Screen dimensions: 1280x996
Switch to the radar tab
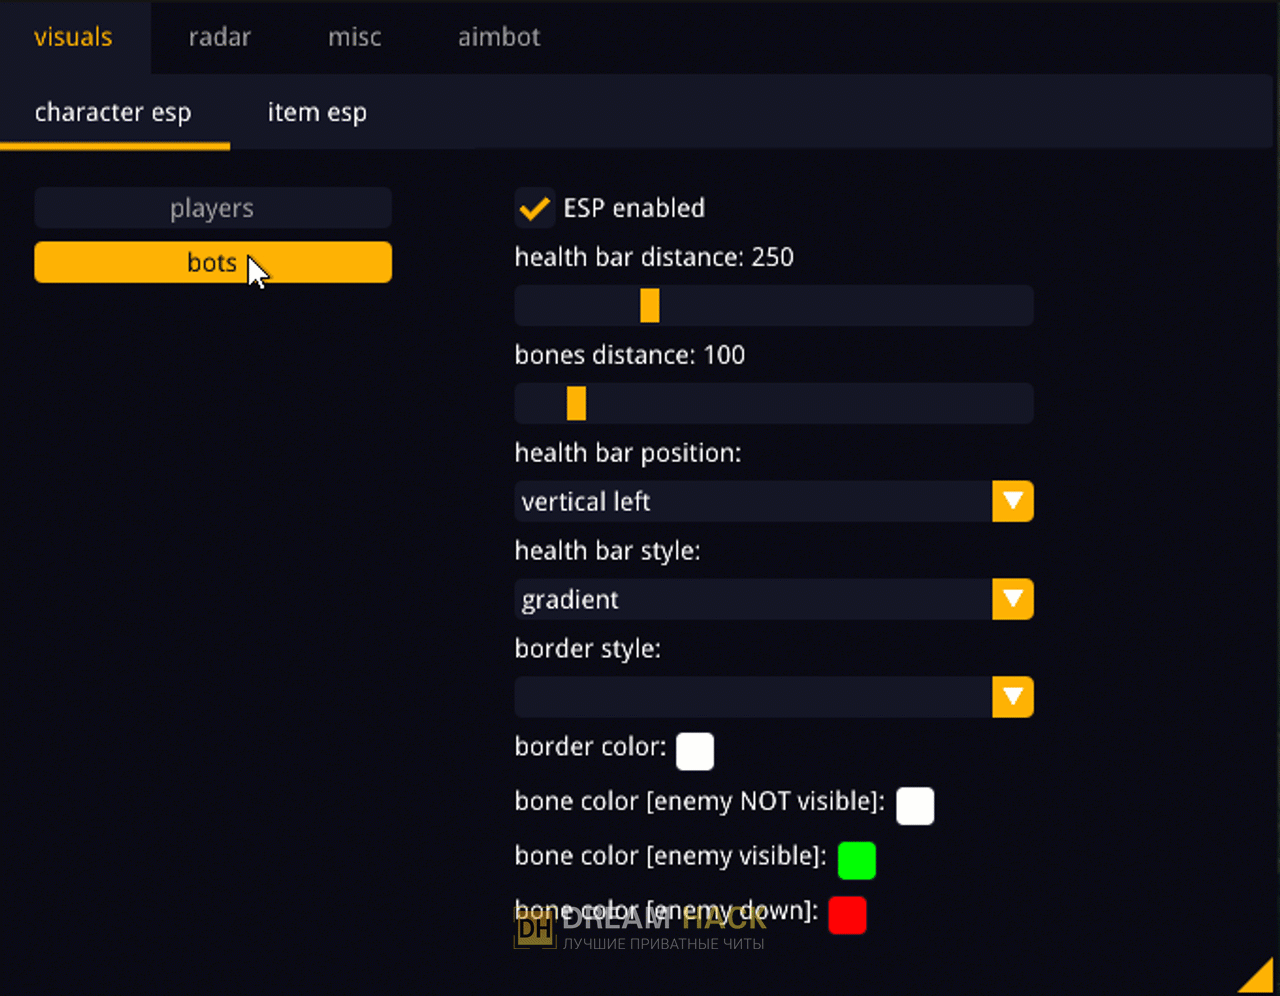pos(219,37)
